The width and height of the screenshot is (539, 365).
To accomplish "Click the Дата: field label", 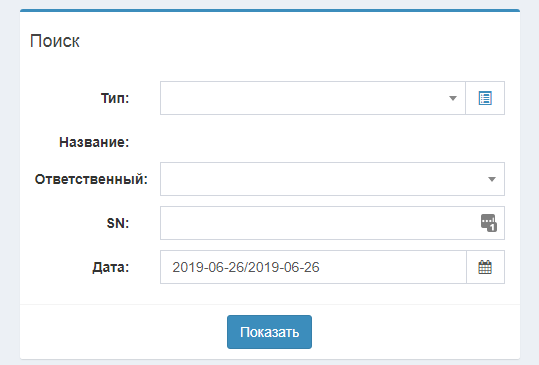I will (111, 267).
